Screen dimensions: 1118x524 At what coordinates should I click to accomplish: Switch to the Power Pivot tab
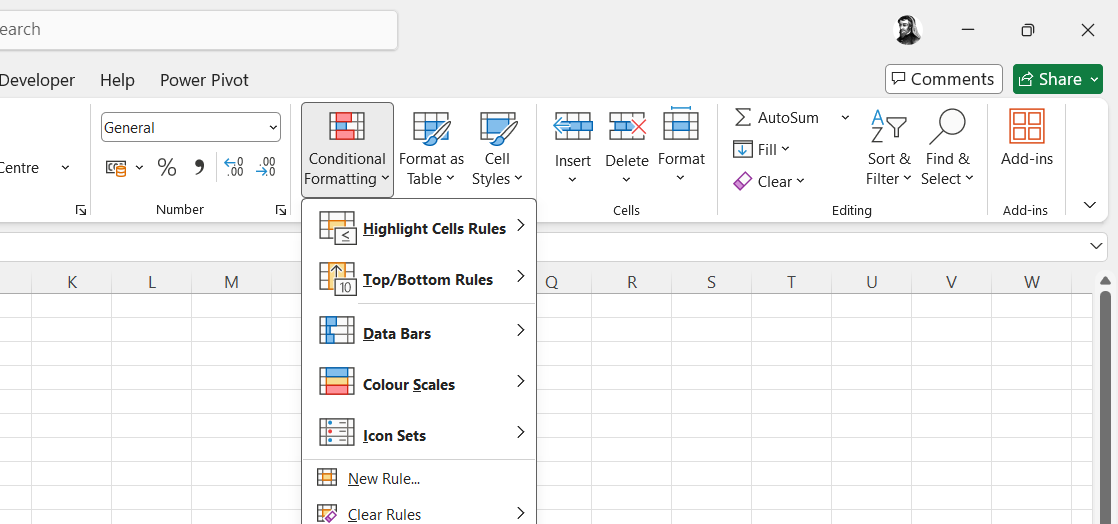click(204, 80)
